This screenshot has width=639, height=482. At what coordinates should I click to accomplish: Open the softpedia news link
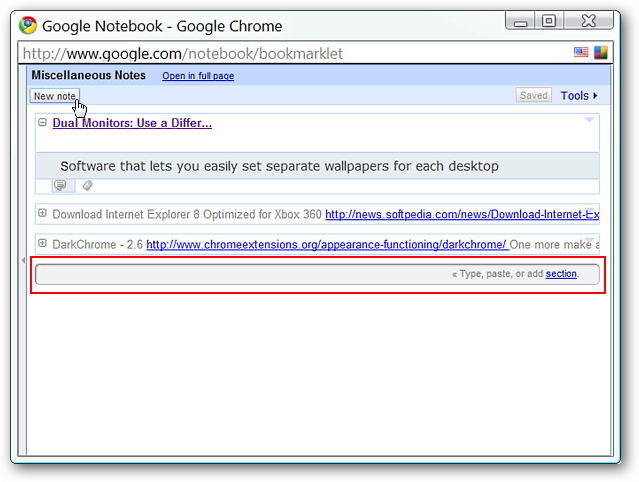[462, 214]
